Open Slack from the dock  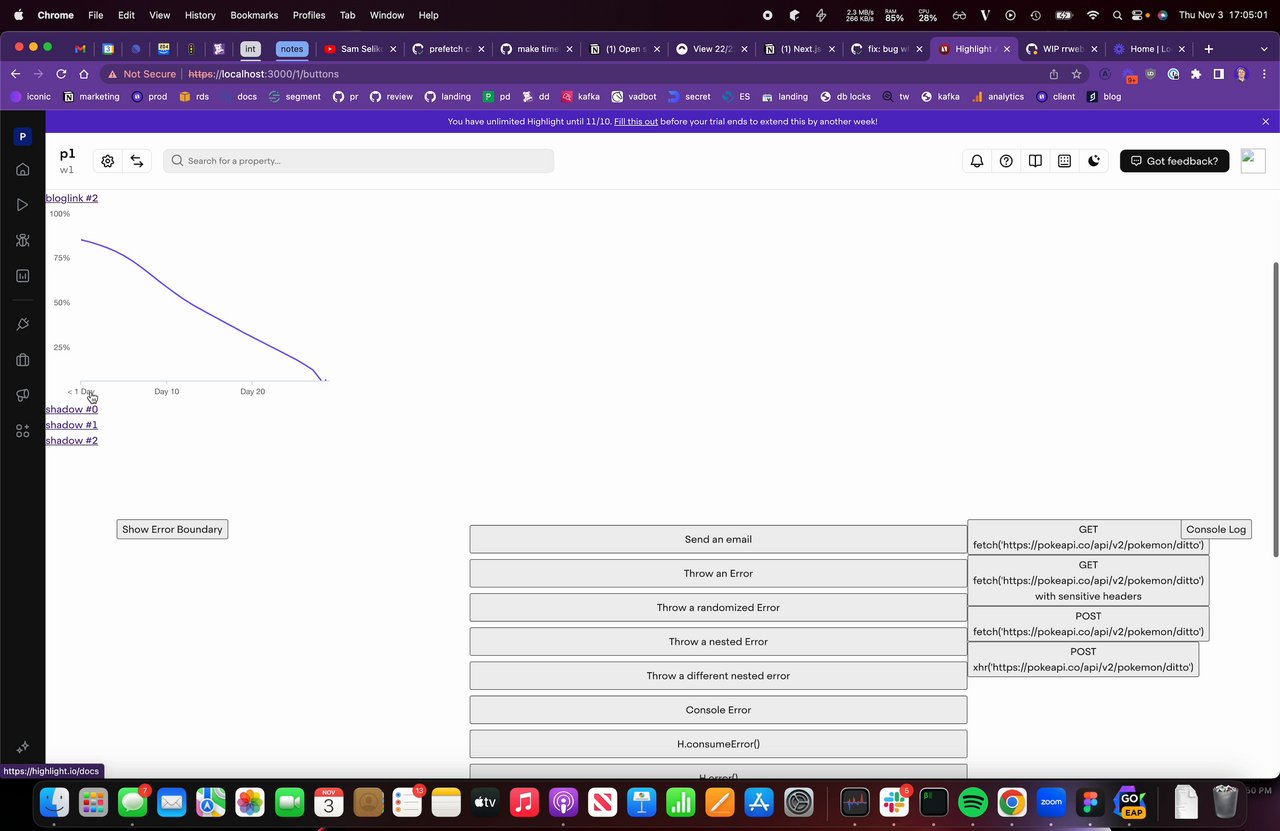[x=894, y=802]
